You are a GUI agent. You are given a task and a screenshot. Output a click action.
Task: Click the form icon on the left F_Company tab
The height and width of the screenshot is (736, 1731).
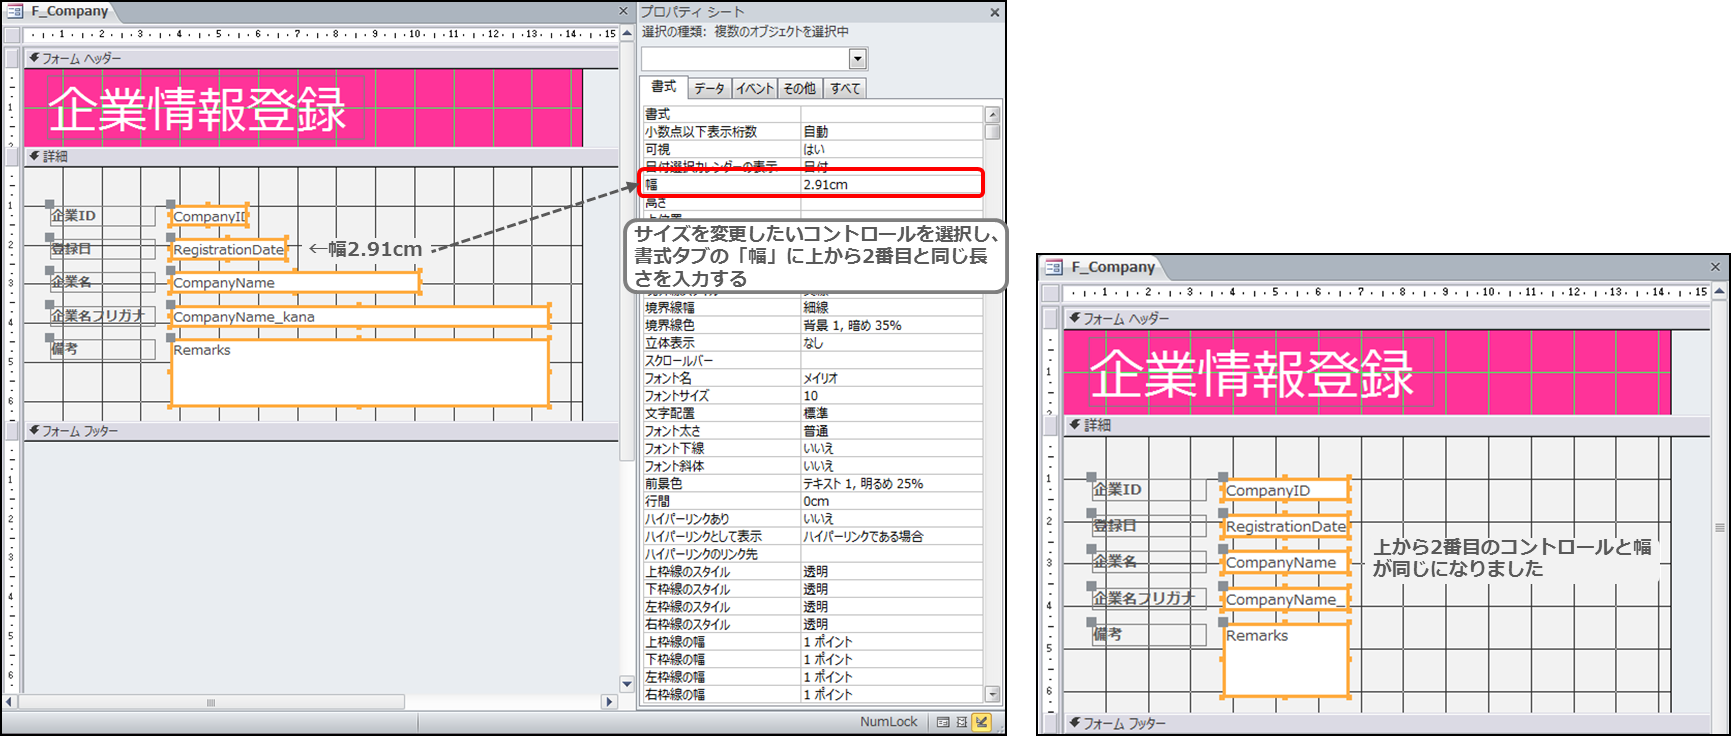[15, 11]
